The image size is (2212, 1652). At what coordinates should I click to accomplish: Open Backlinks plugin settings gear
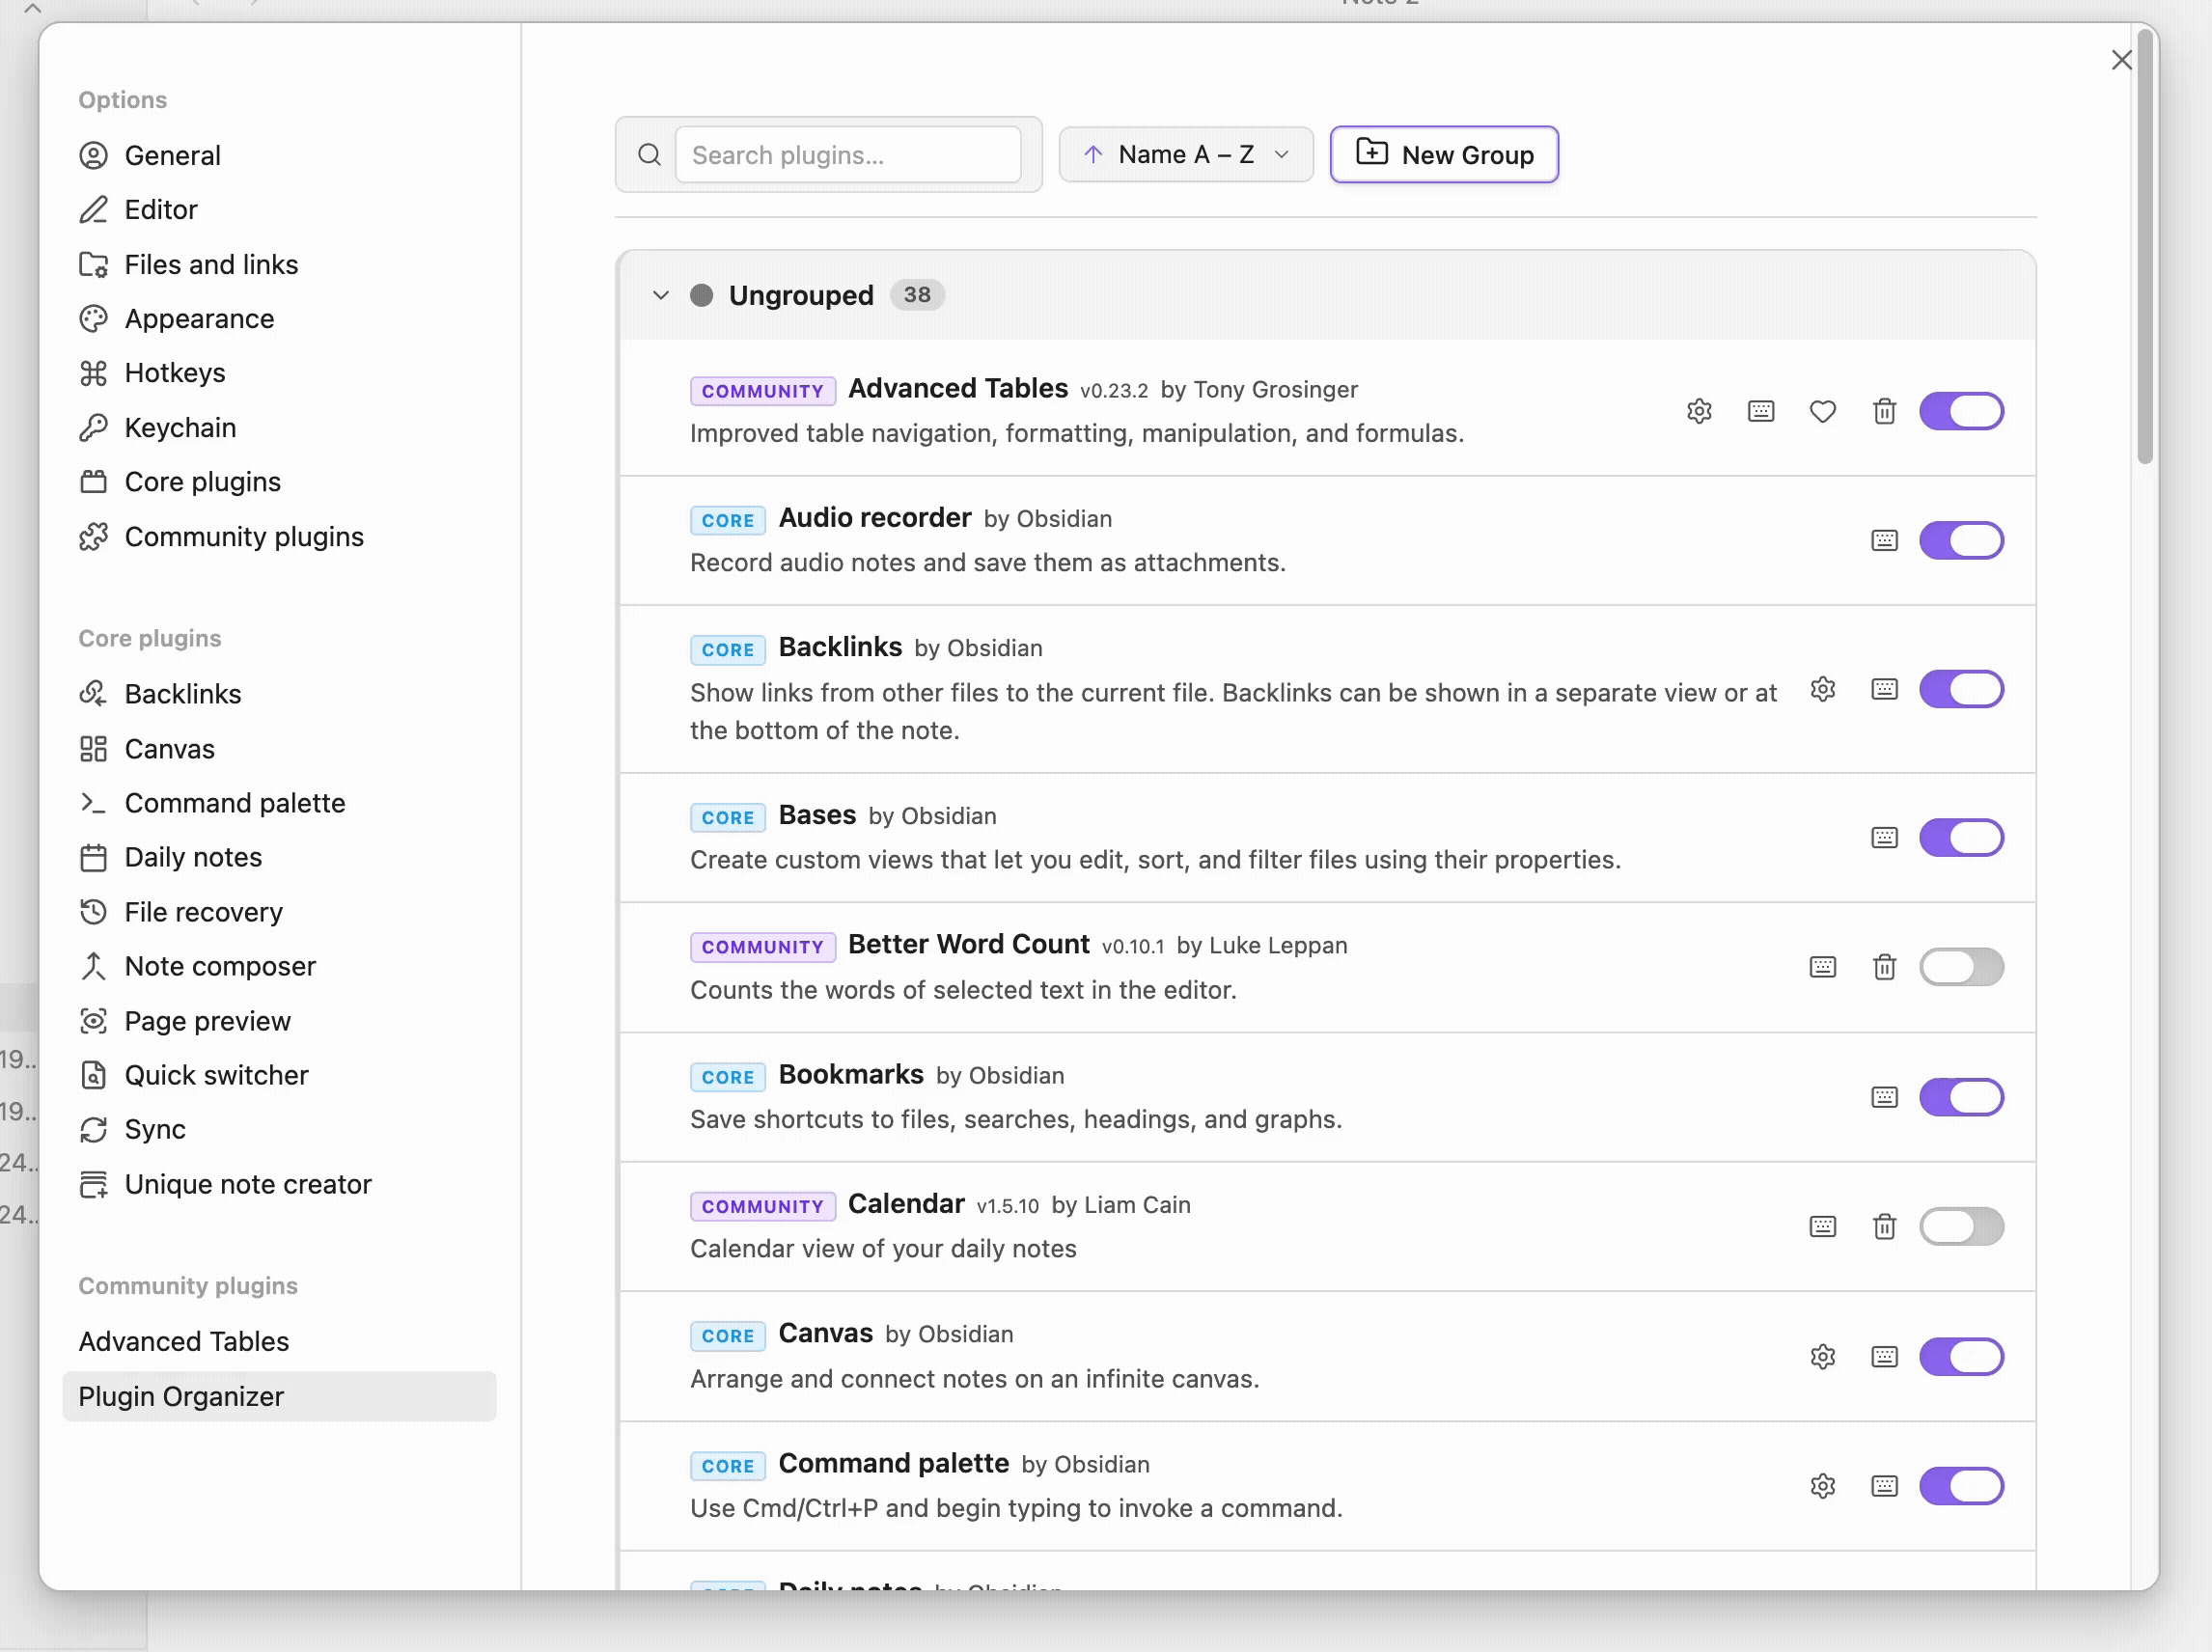(1823, 689)
